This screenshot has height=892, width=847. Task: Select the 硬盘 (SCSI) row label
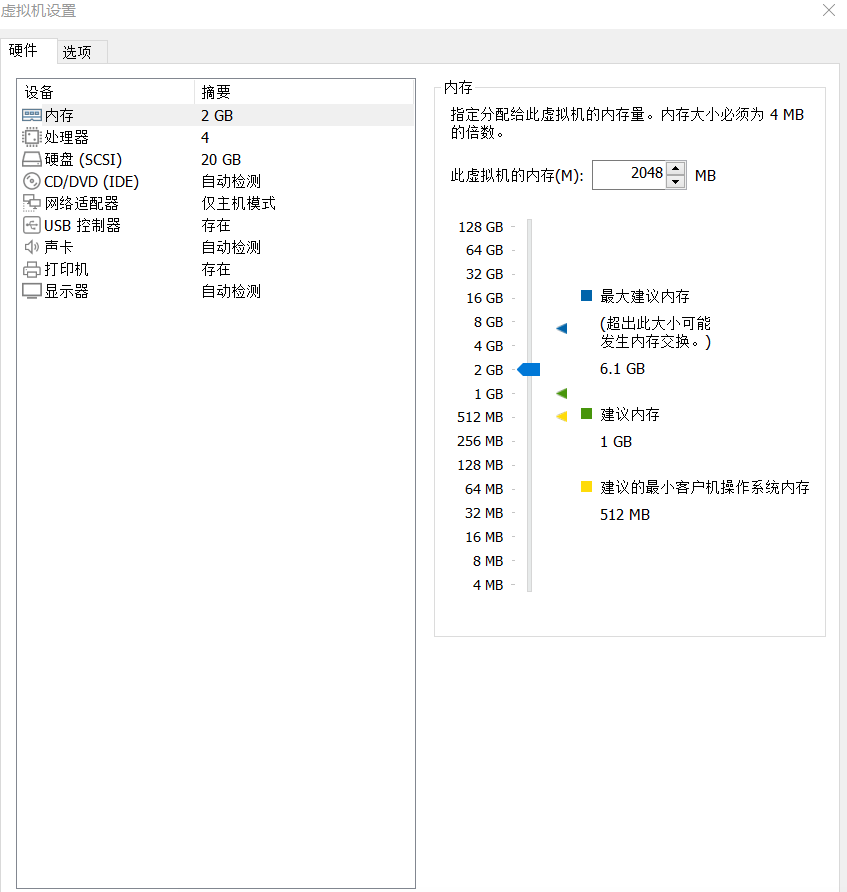click(x=83, y=159)
